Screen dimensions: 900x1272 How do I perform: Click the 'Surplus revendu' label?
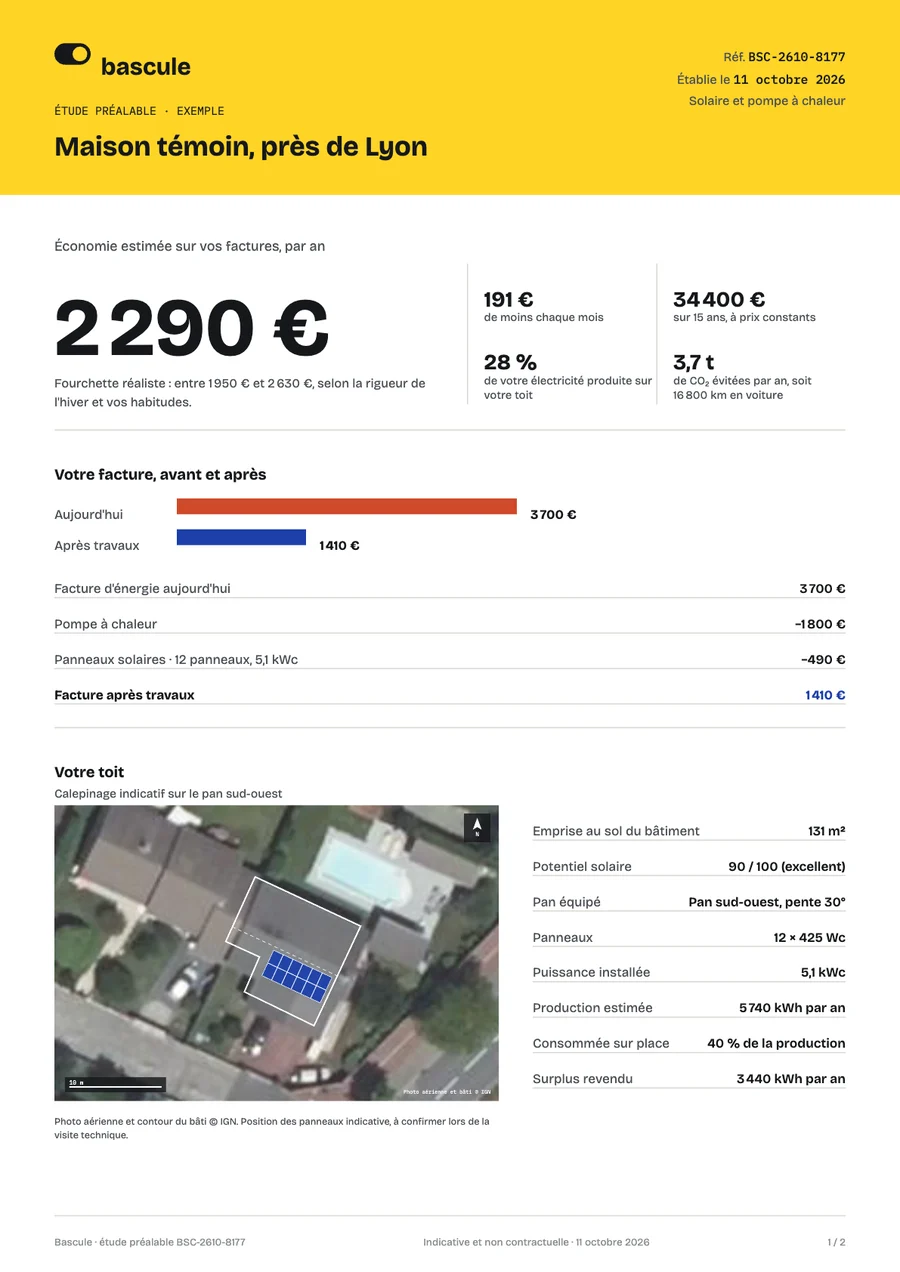pos(582,1079)
